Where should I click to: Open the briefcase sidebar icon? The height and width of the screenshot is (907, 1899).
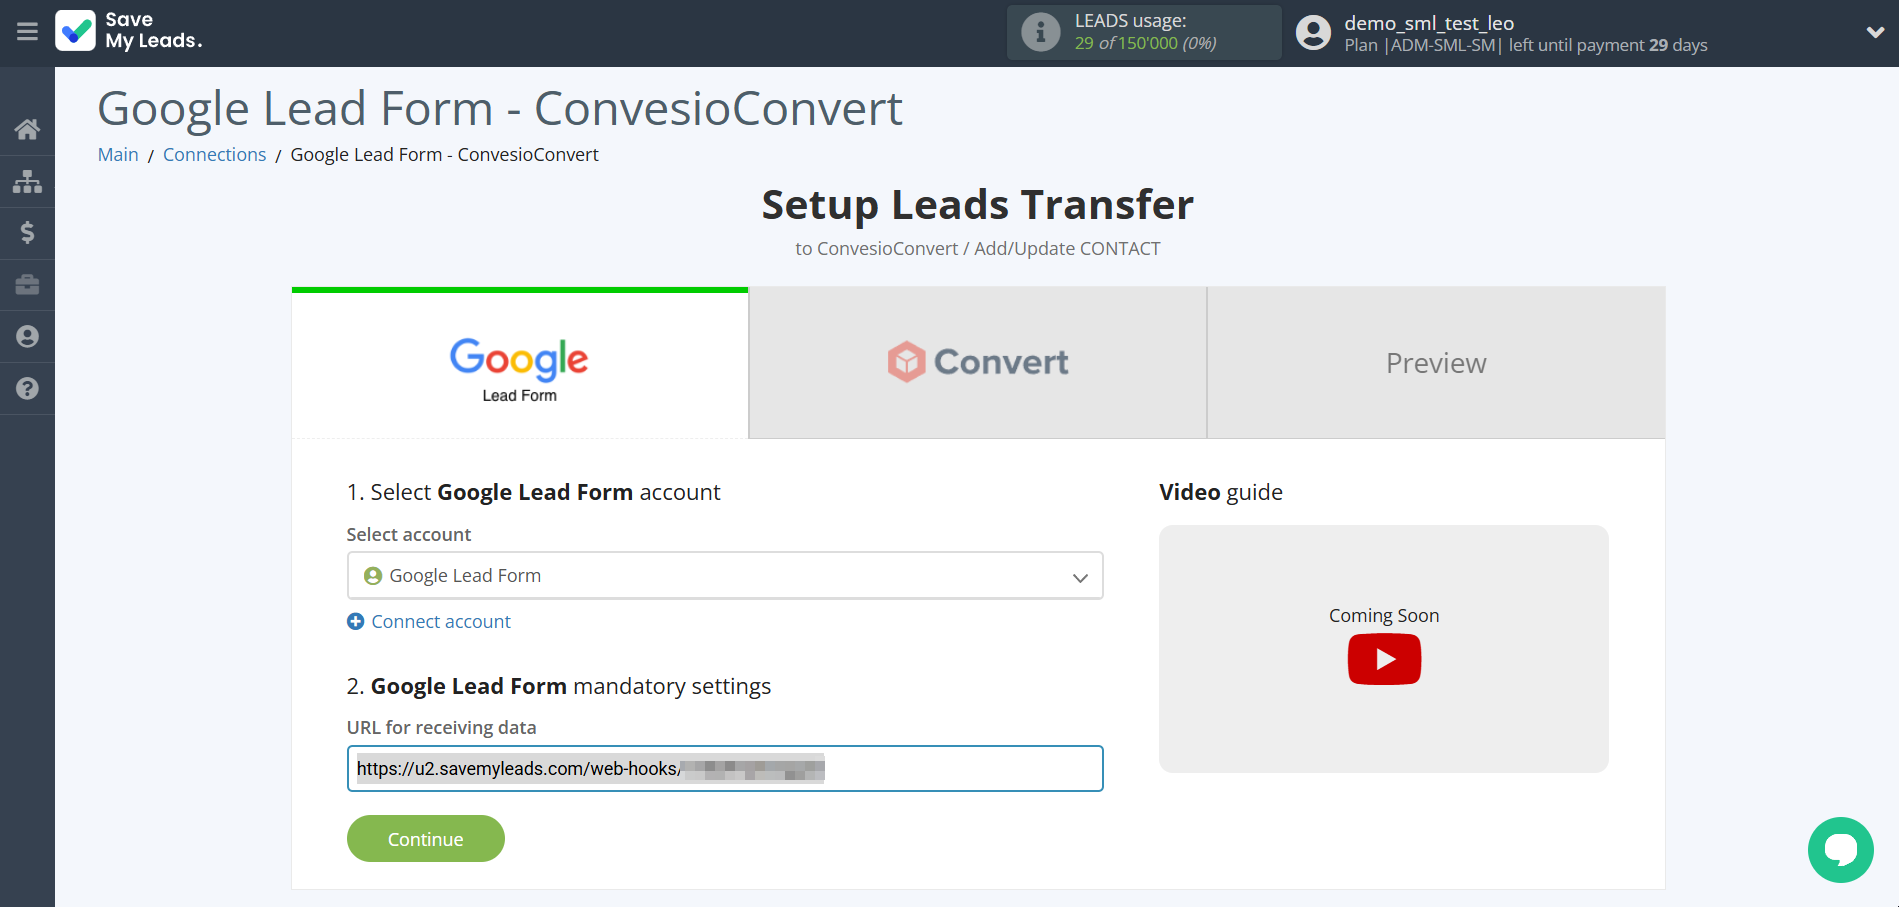pos(27,285)
